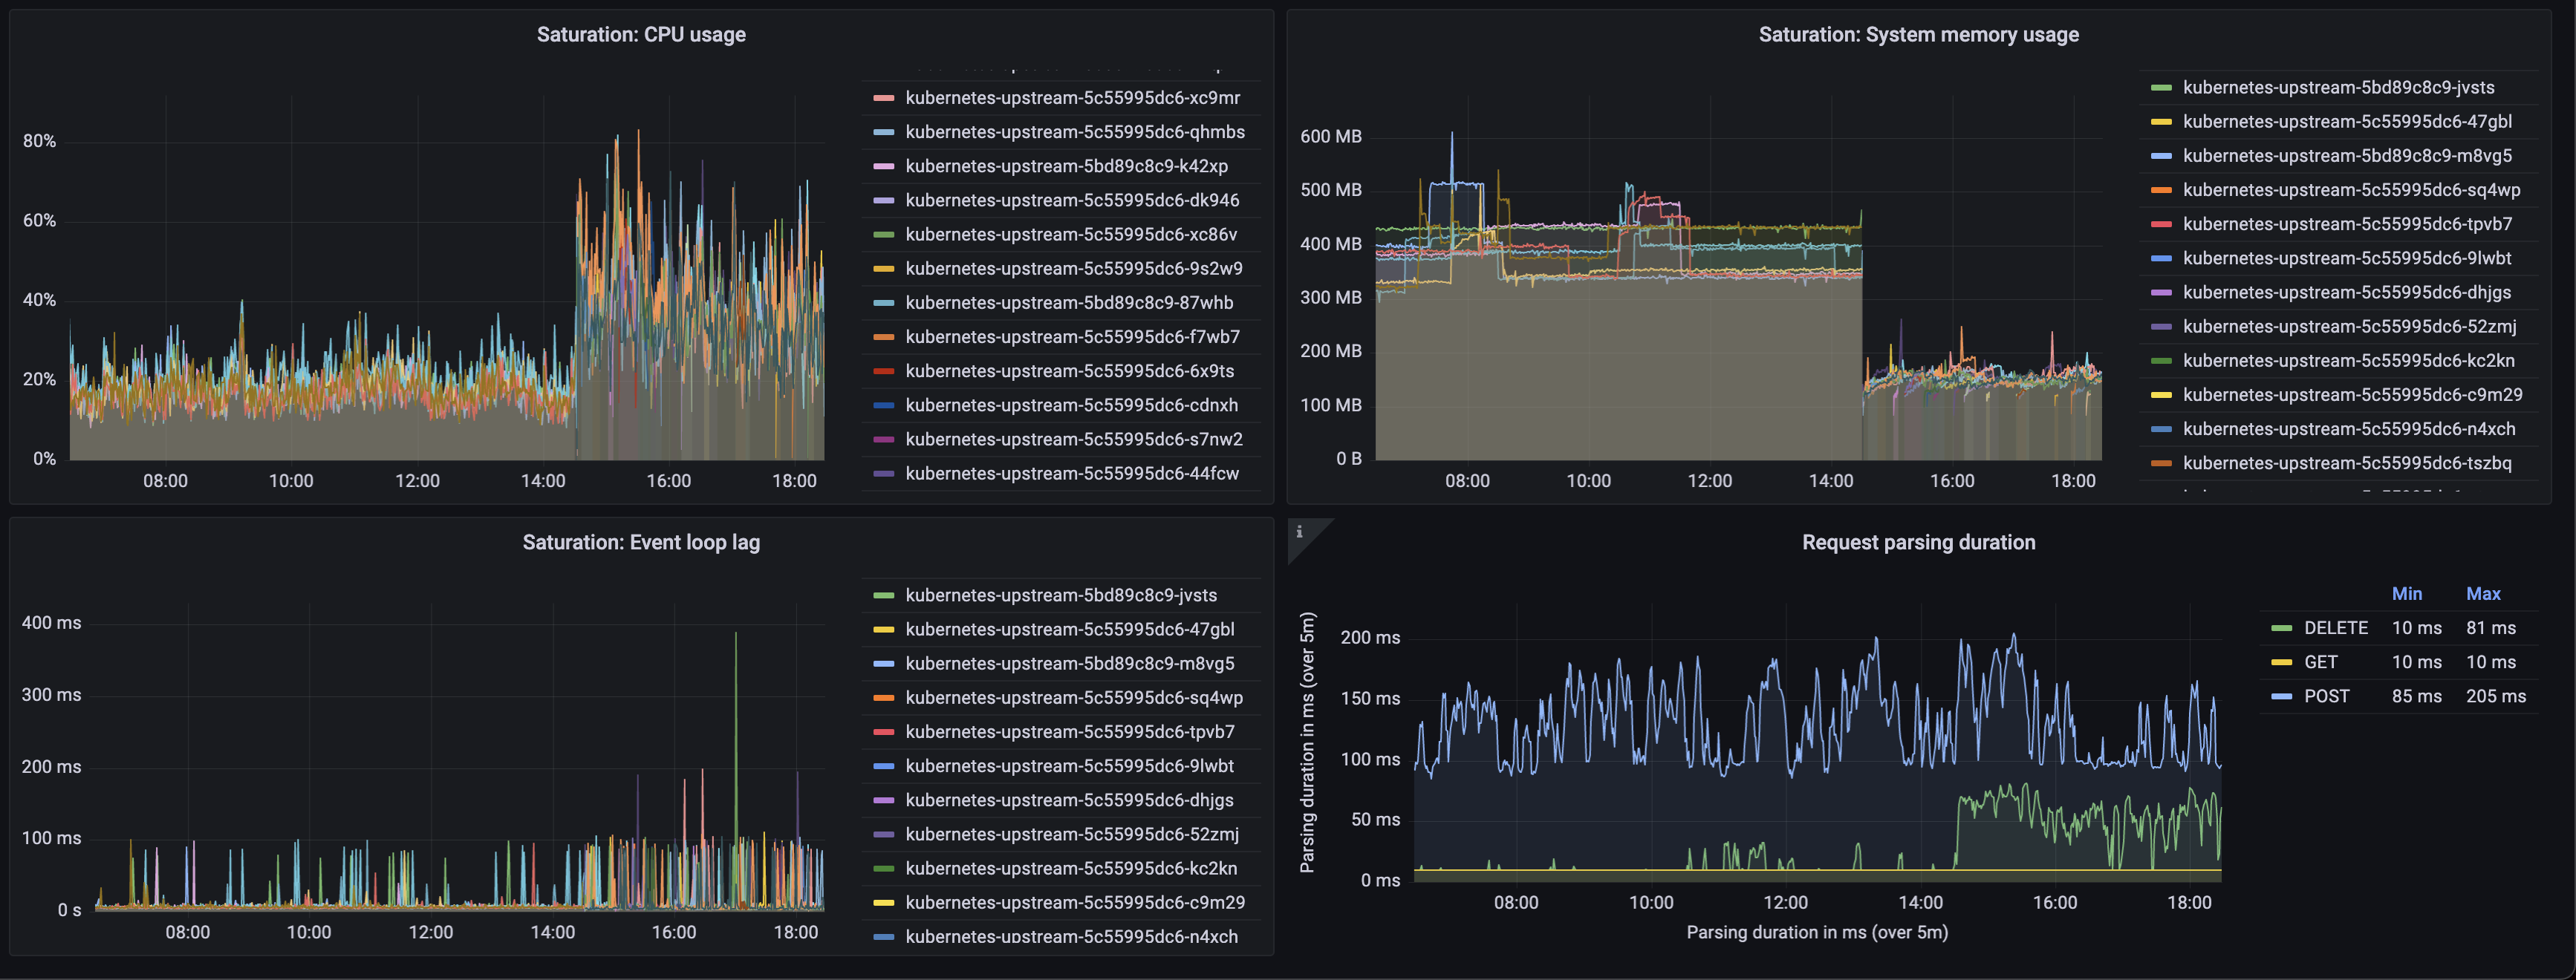Sort legend by the Max column header
2576x980 pixels.
(x=2483, y=593)
